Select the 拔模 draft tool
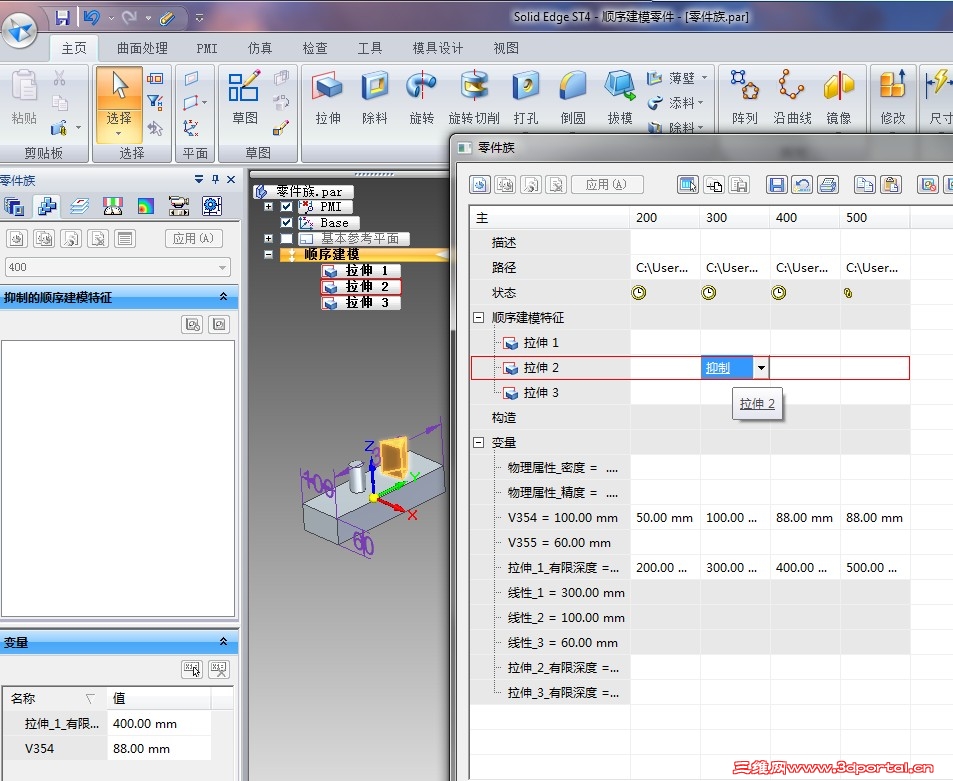The height and width of the screenshot is (781, 953). (x=620, y=98)
